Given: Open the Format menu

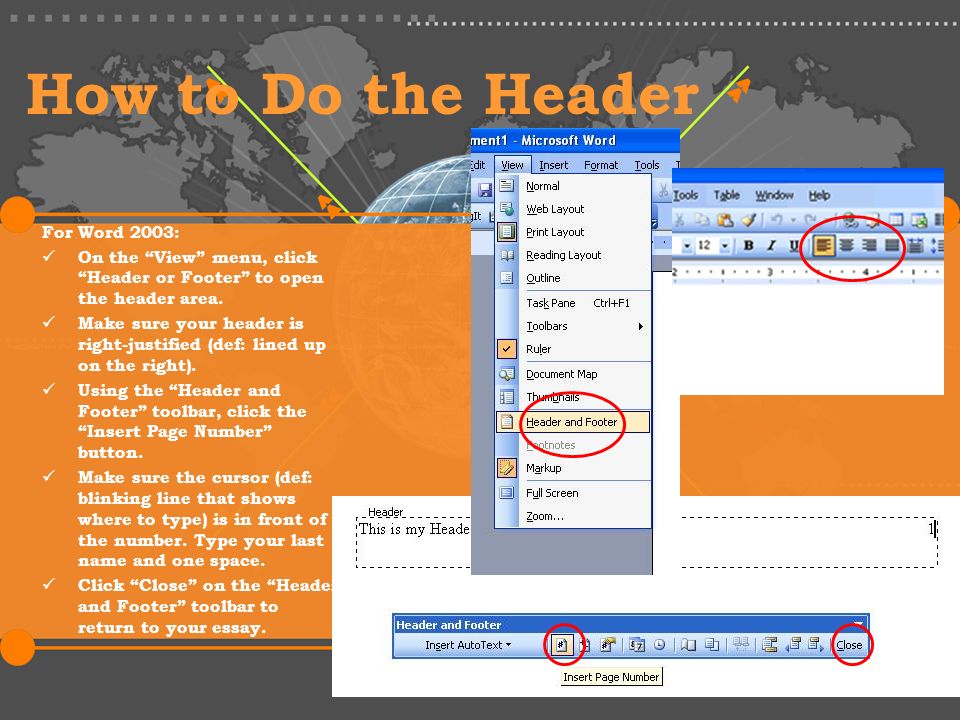Looking at the screenshot, I should point(601,165).
